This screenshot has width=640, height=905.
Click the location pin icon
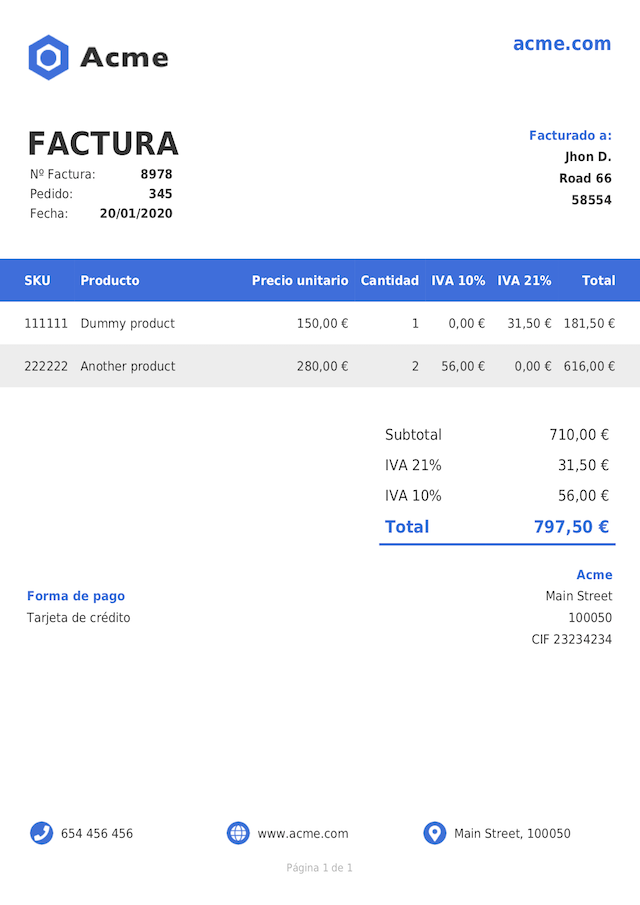point(435,833)
